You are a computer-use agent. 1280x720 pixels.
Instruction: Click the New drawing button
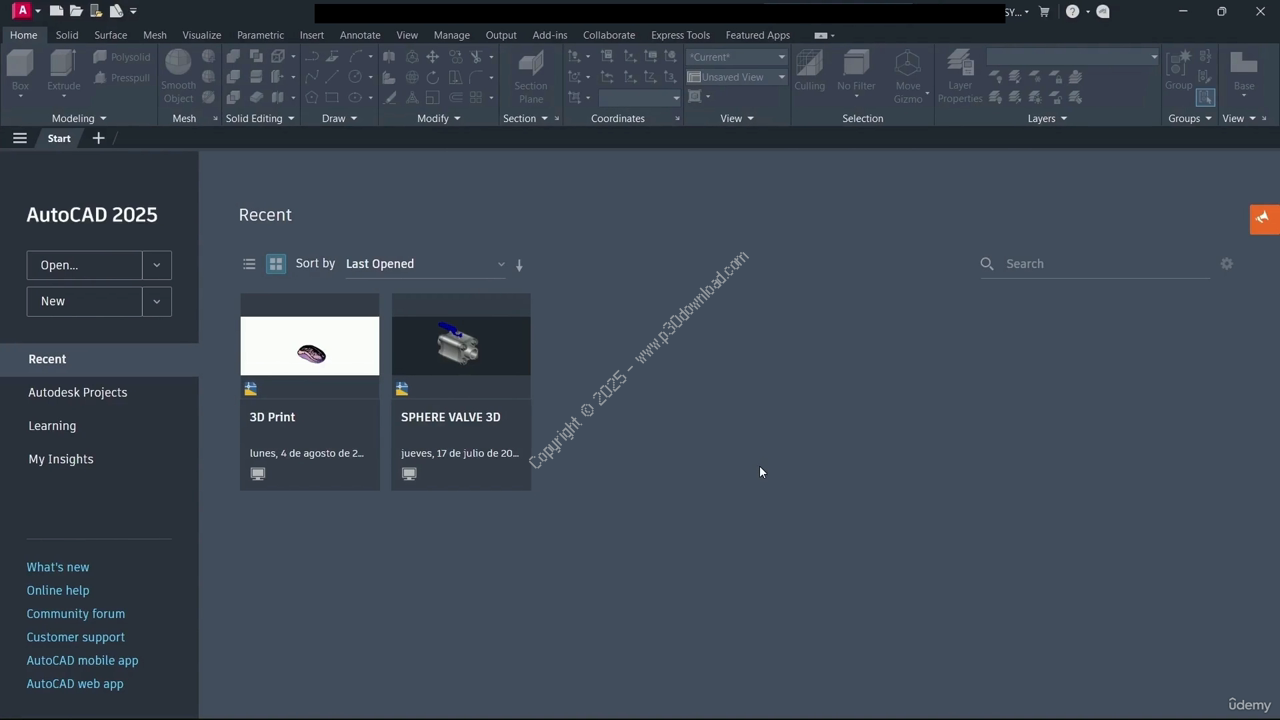coord(84,301)
